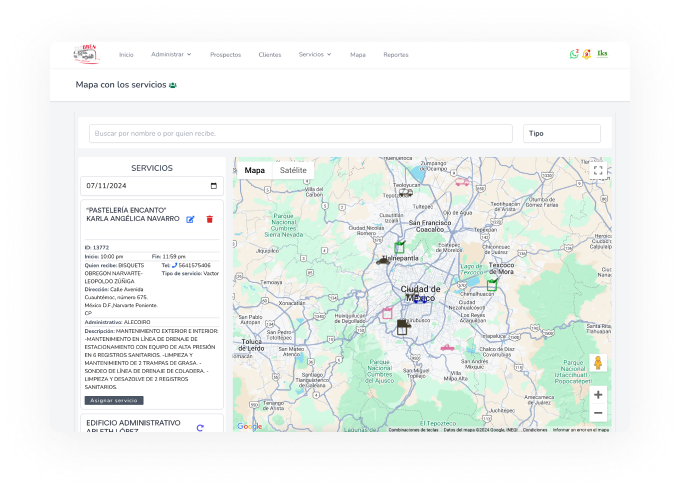Click pink car marker at top of map
680x490 pixels.
(x=462, y=182)
